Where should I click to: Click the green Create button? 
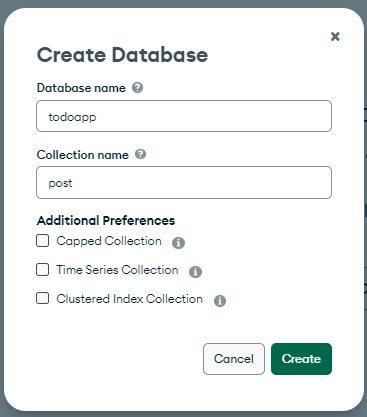tap(301, 359)
